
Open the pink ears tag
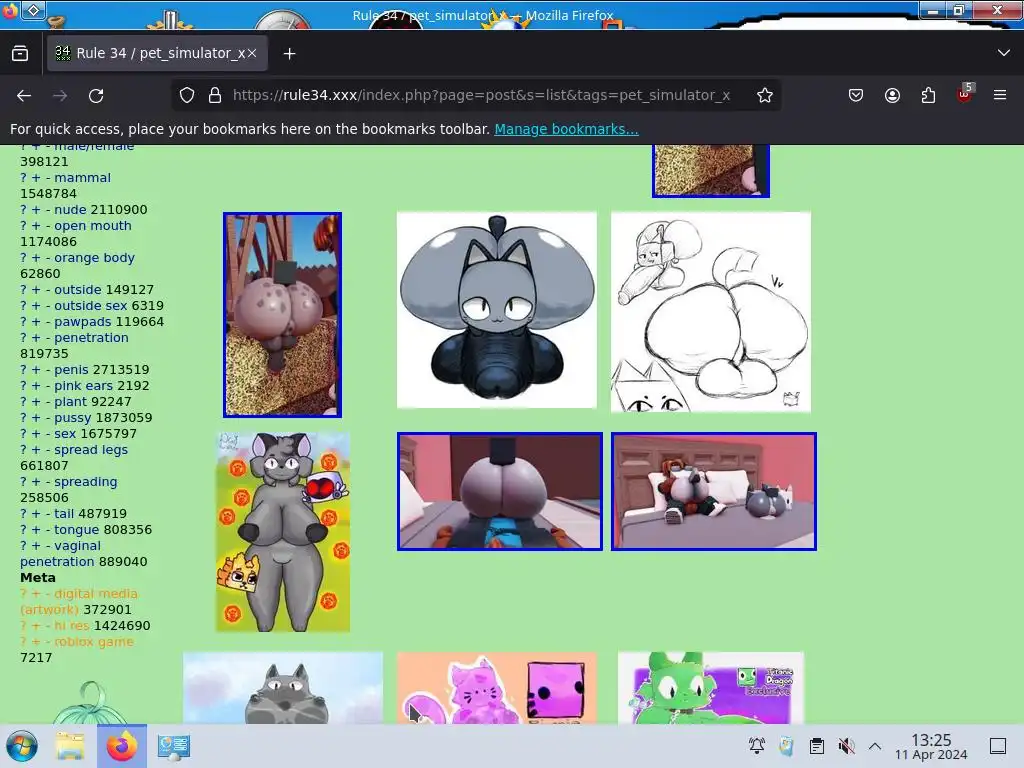[84, 385]
